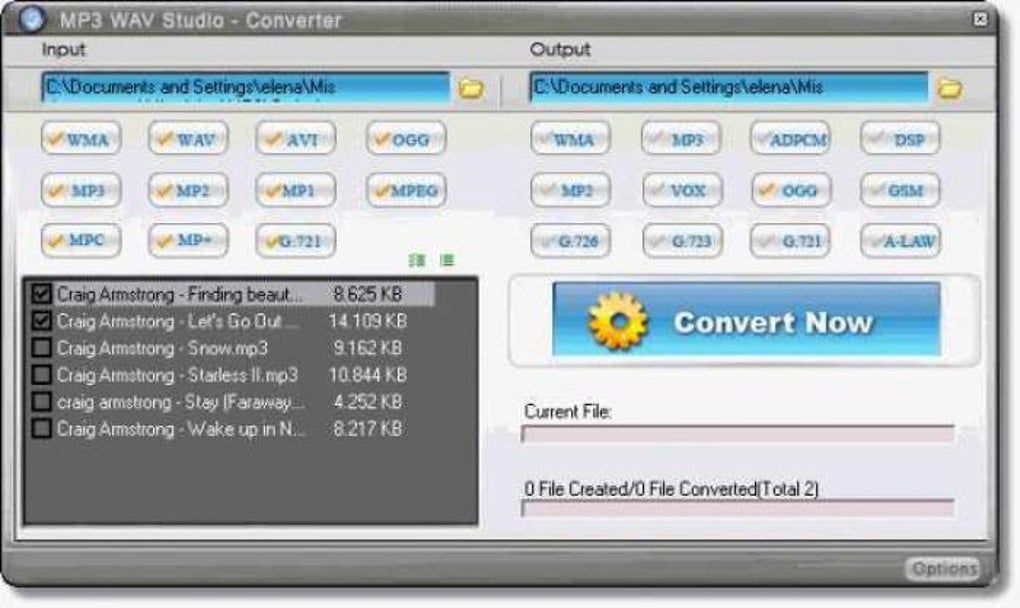Screen dimensions: 1020x608
Task: Select 'Craig Armstrong - Snow.mp3' file name
Action: pyautogui.click(x=162, y=349)
